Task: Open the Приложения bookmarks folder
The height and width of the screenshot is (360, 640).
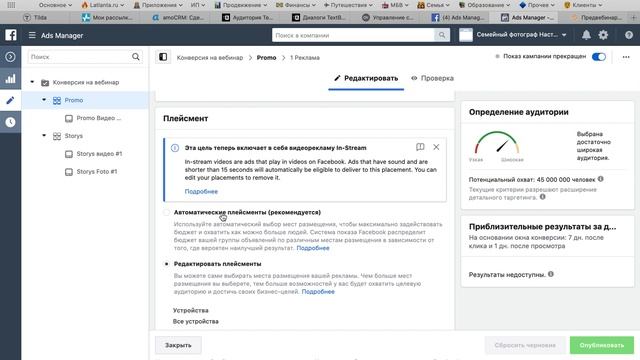Action: (158, 5)
